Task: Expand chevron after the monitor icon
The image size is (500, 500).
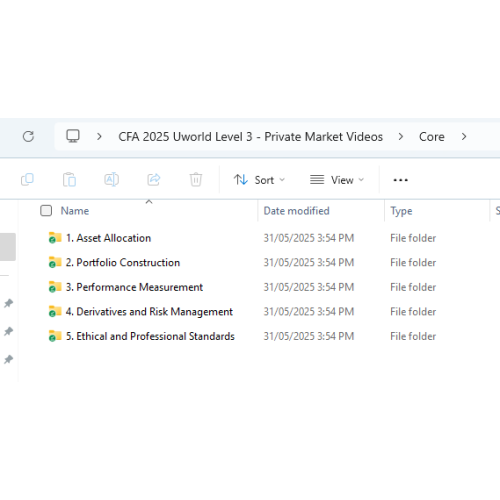Action: tap(99, 136)
